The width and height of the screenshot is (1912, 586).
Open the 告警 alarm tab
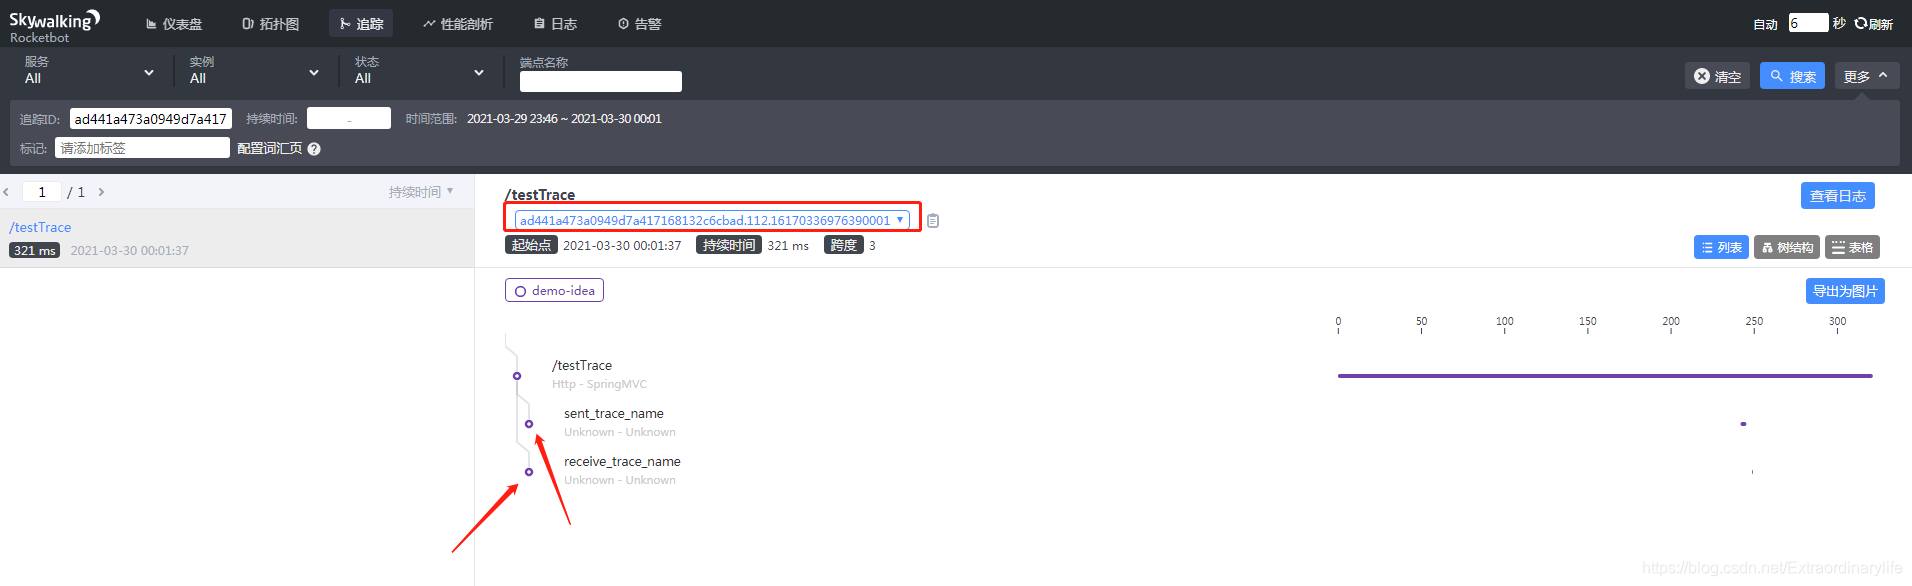pos(640,24)
